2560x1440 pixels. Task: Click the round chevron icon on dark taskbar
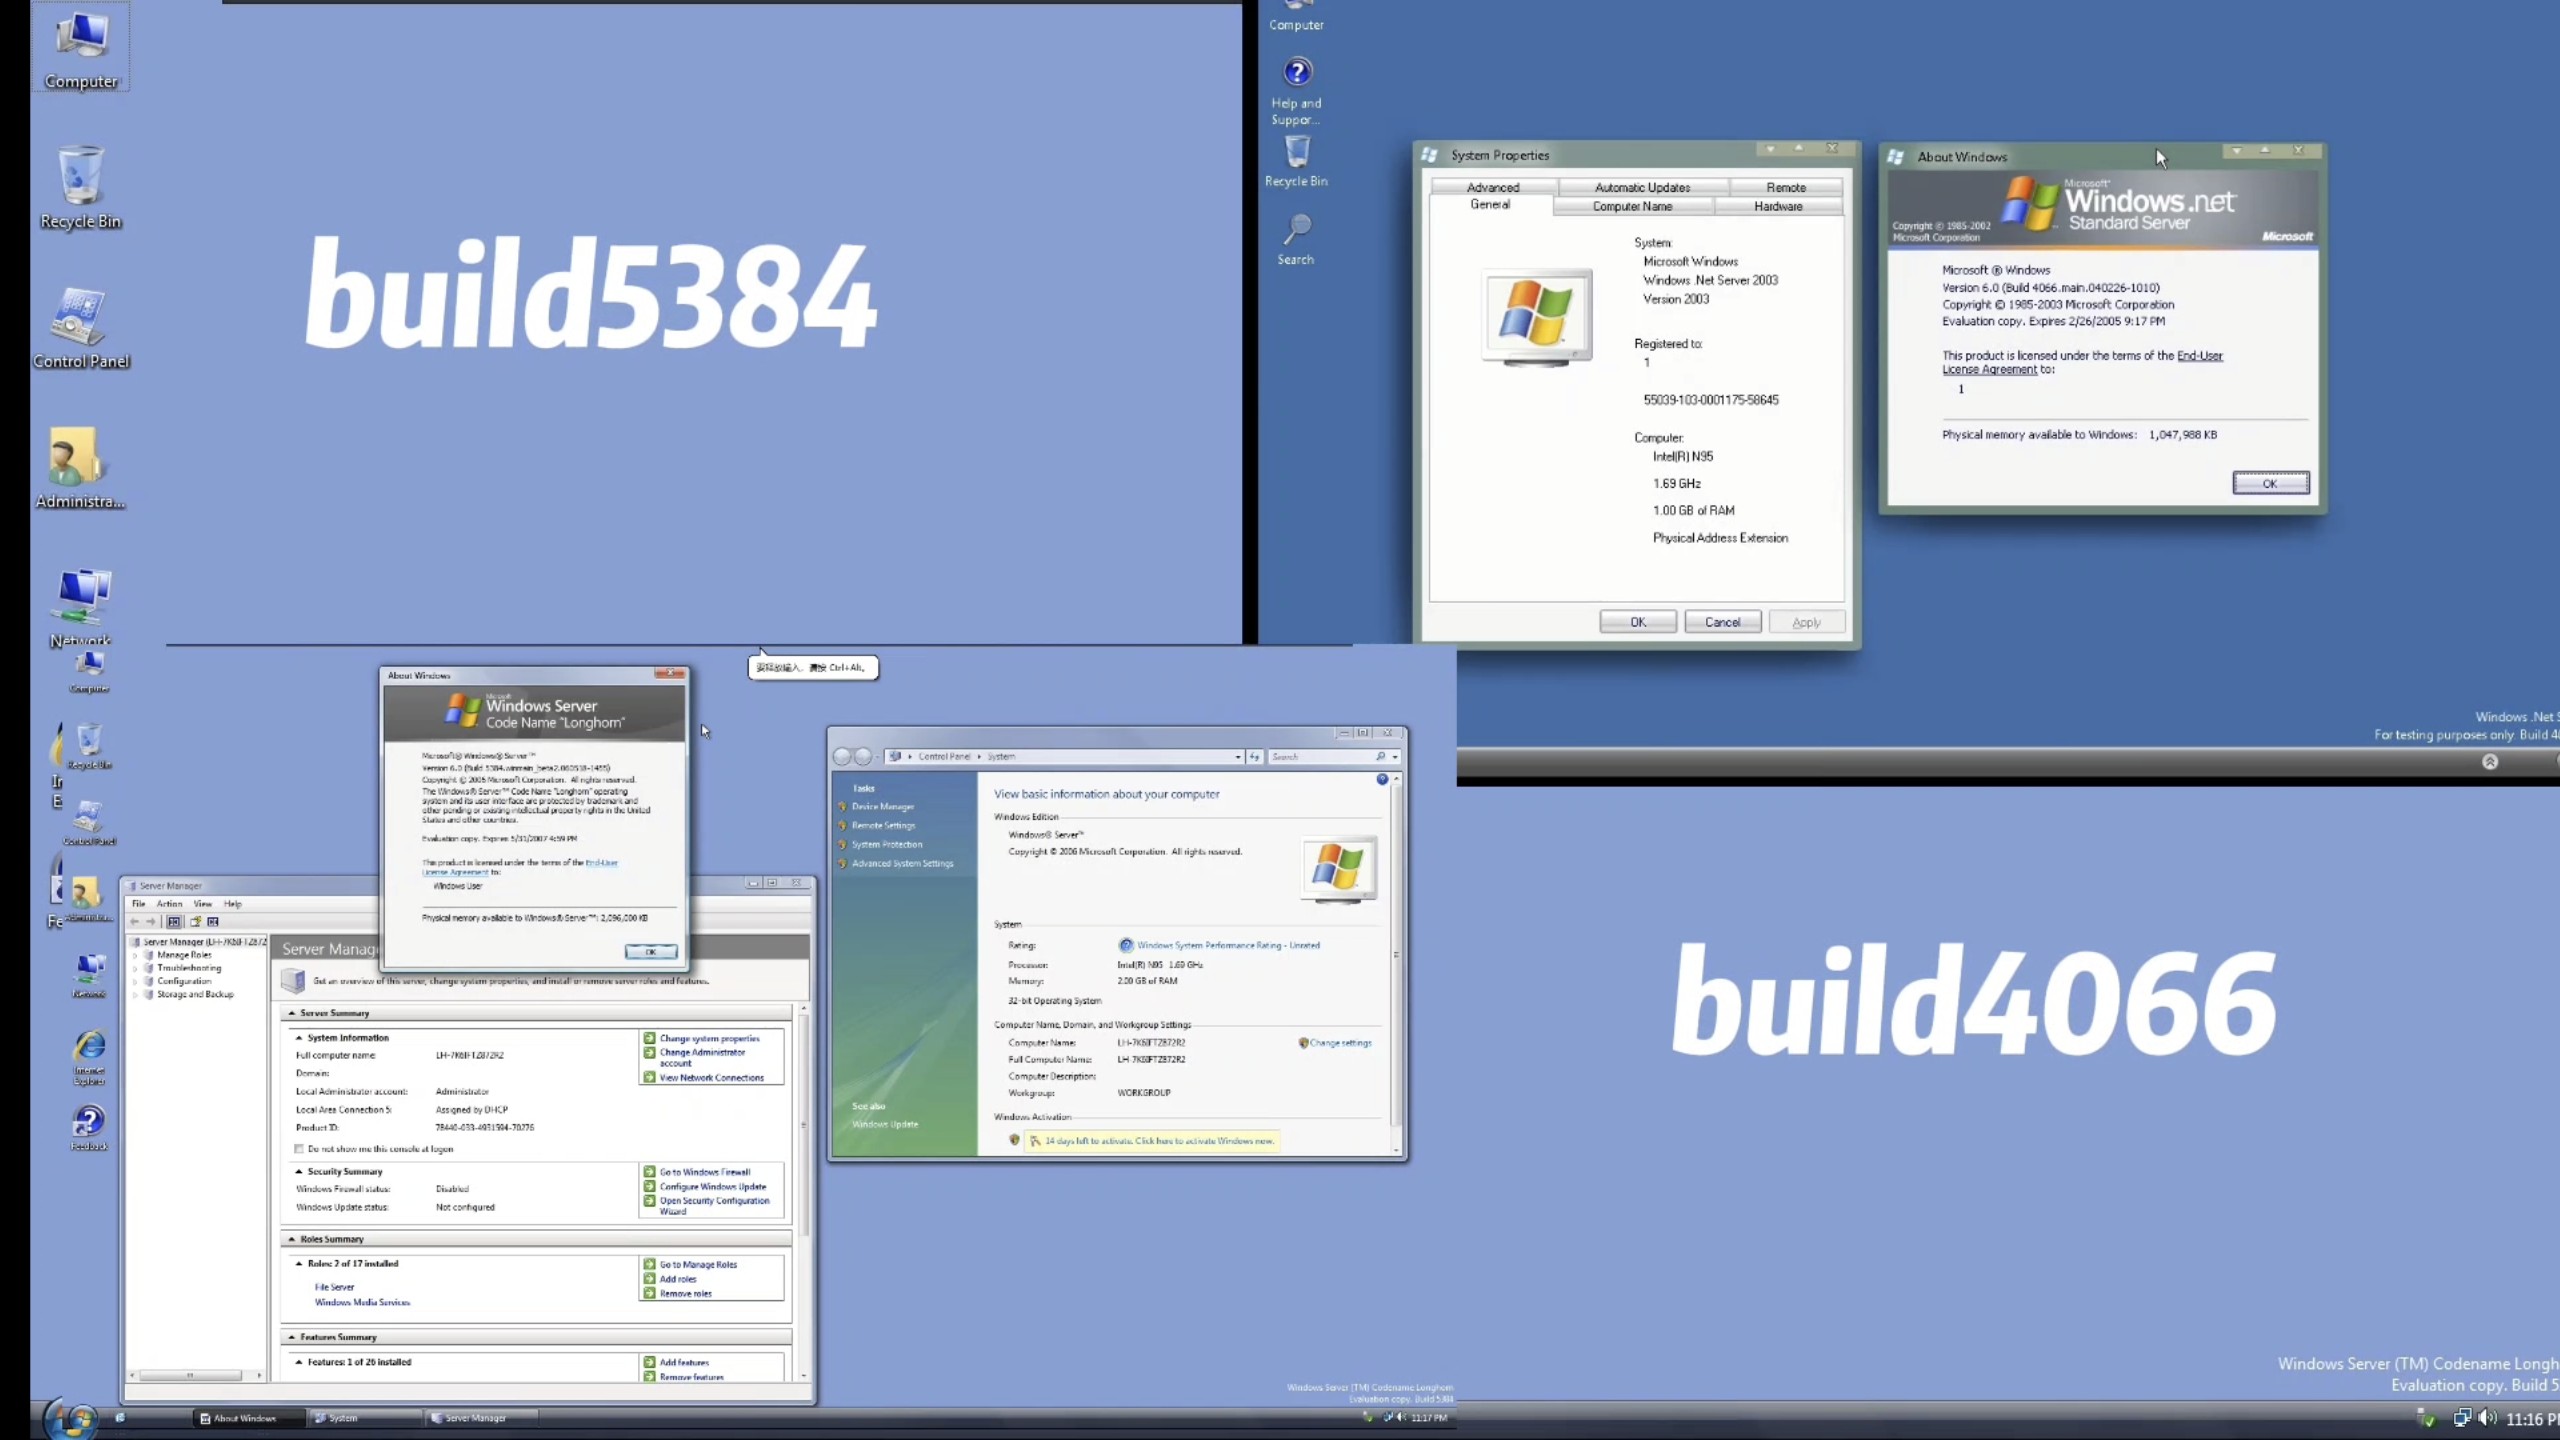tap(2490, 762)
